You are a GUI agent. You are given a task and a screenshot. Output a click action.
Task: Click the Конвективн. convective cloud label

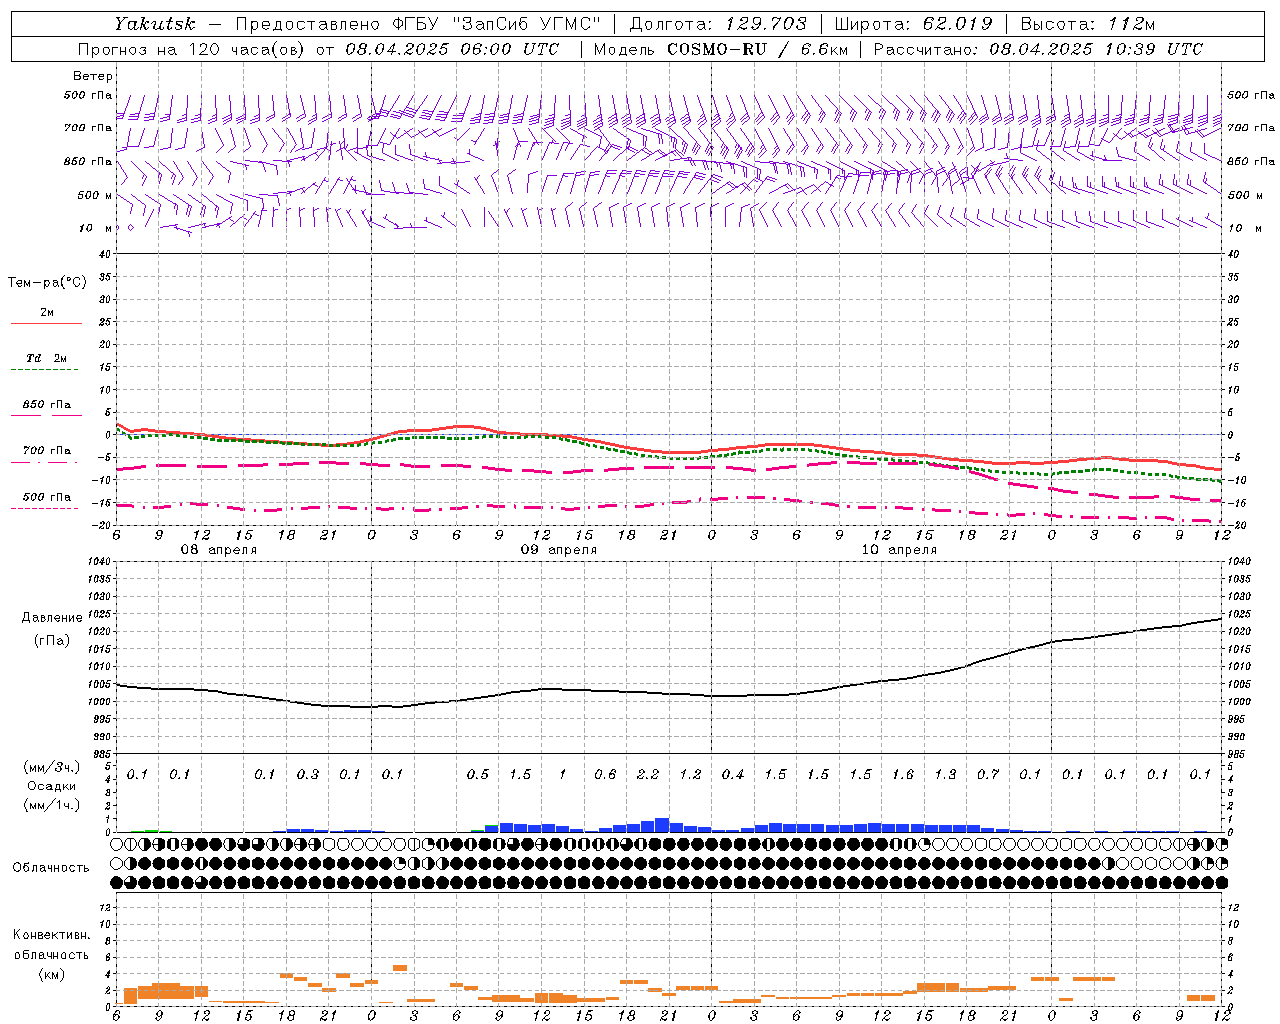(x=51, y=935)
